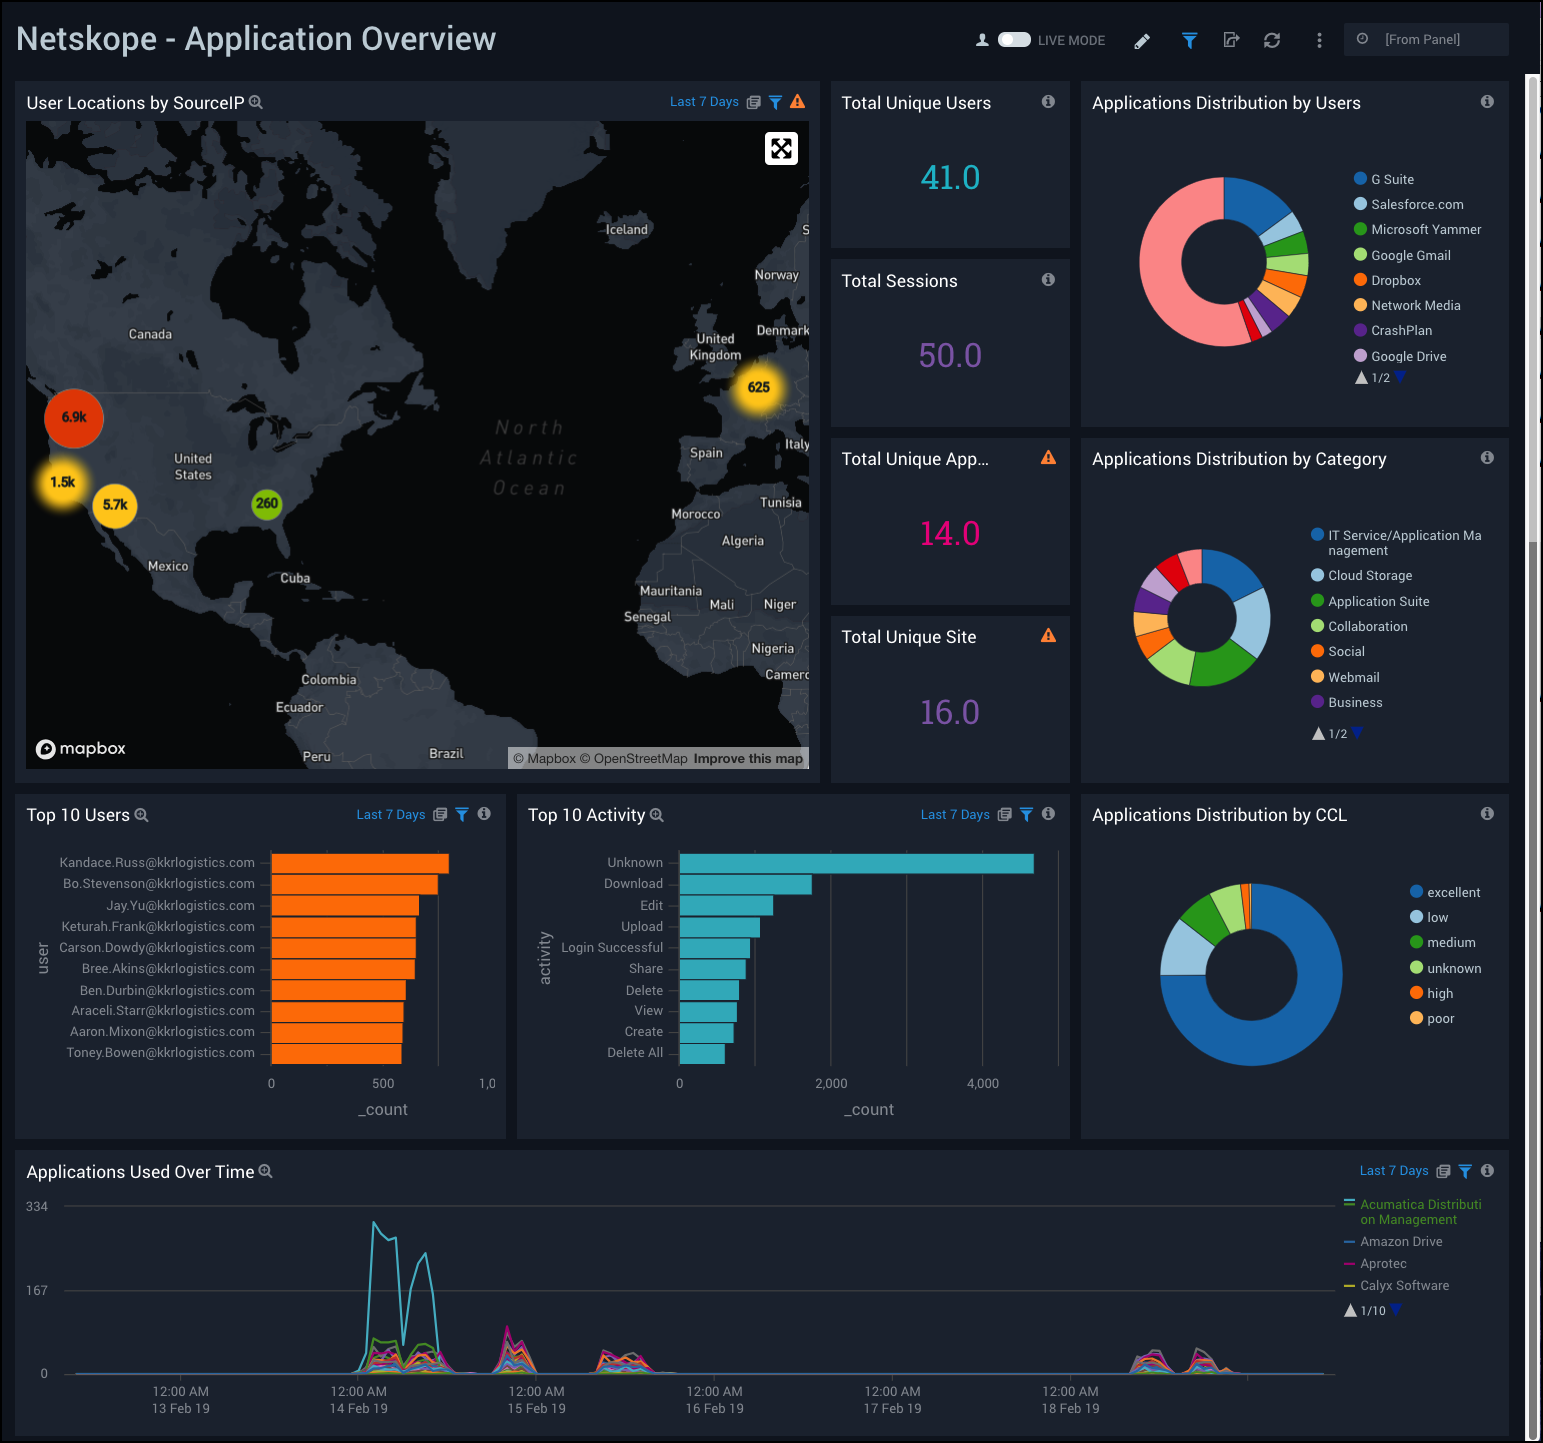Image resolution: width=1543 pixels, height=1443 pixels.
Task: Click the Improve this map link
Action: click(x=748, y=758)
